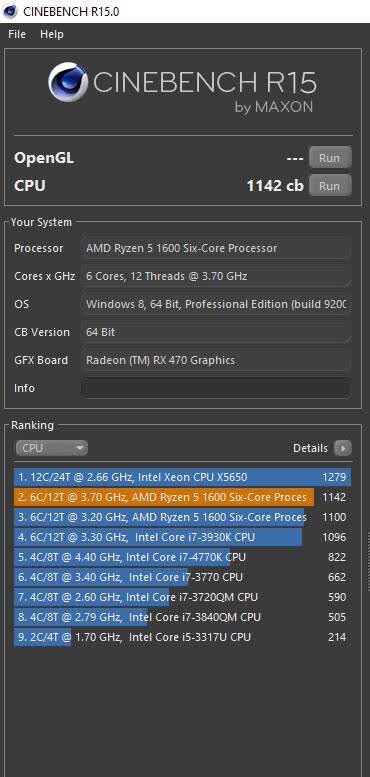The image size is (370, 777).
Task: Open the CPU ranking dropdown
Action: 52,448
